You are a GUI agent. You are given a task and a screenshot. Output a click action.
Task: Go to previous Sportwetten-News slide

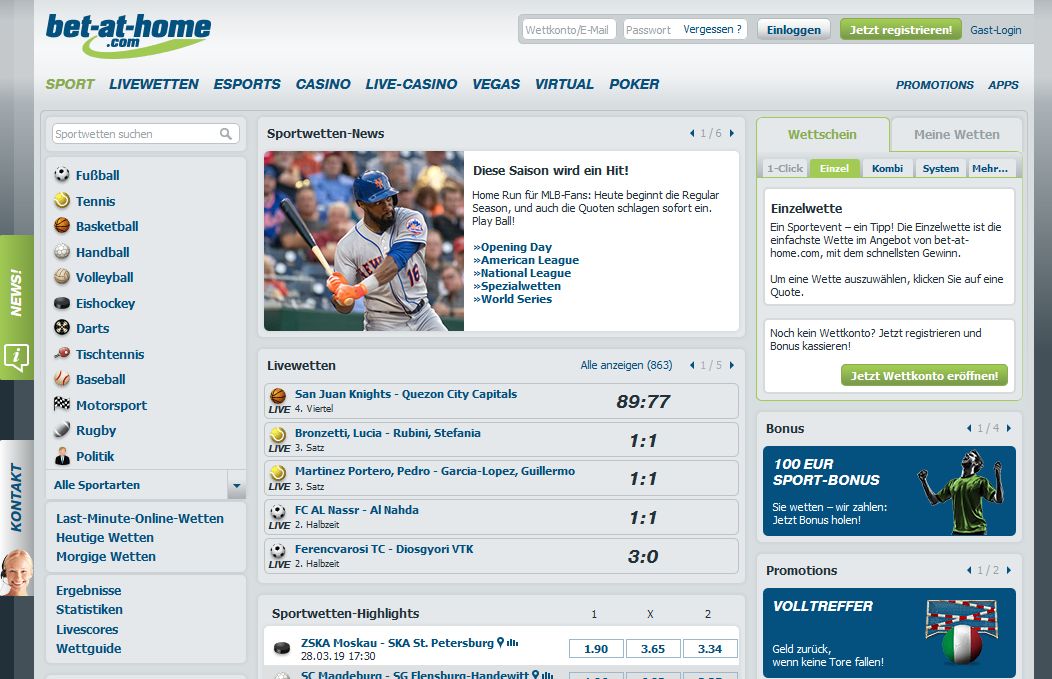tap(692, 133)
